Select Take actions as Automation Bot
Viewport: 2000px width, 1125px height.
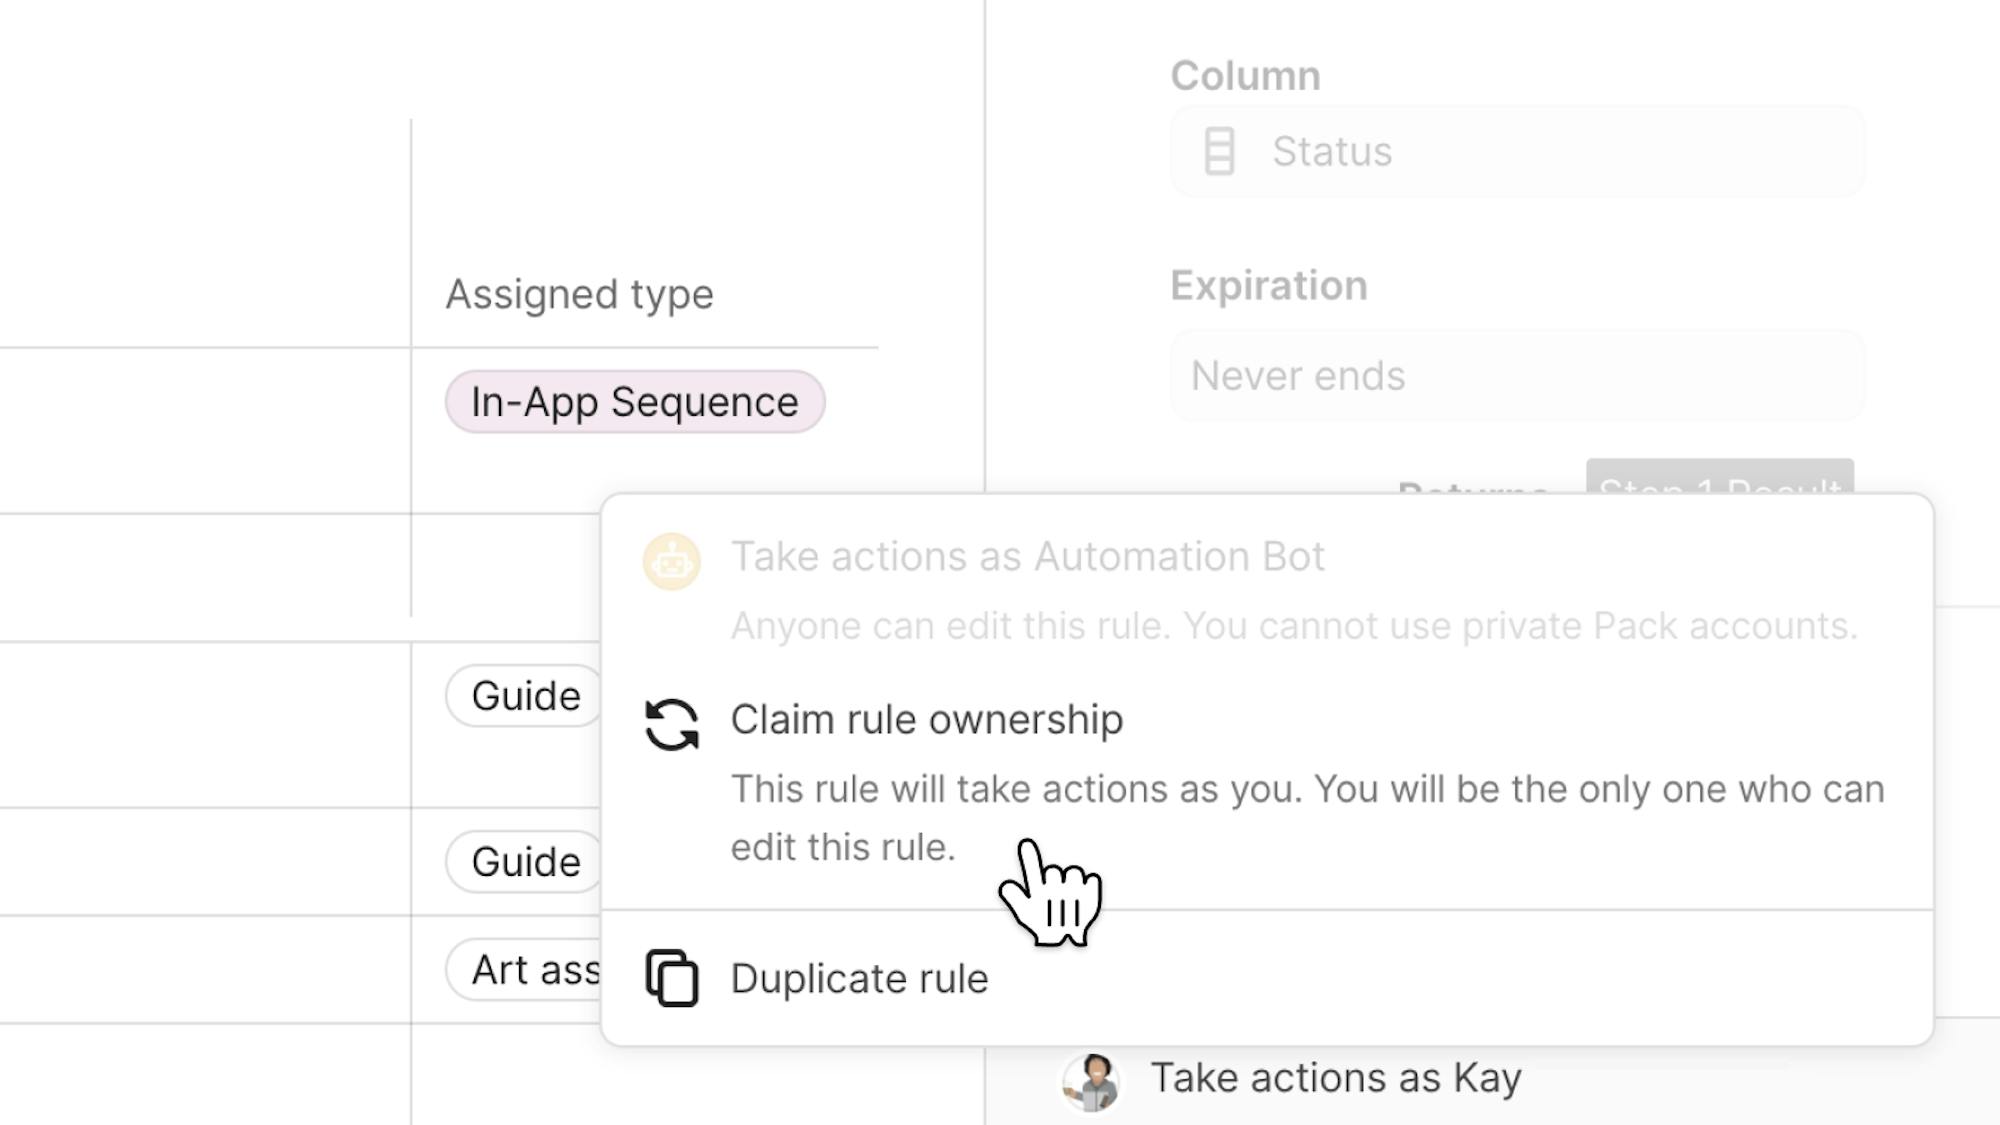[1027, 557]
